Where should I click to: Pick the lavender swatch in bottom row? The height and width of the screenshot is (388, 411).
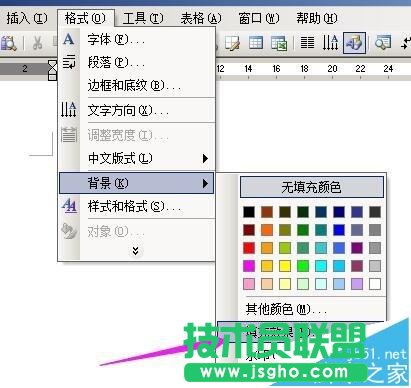pyautogui.click(x=357, y=284)
